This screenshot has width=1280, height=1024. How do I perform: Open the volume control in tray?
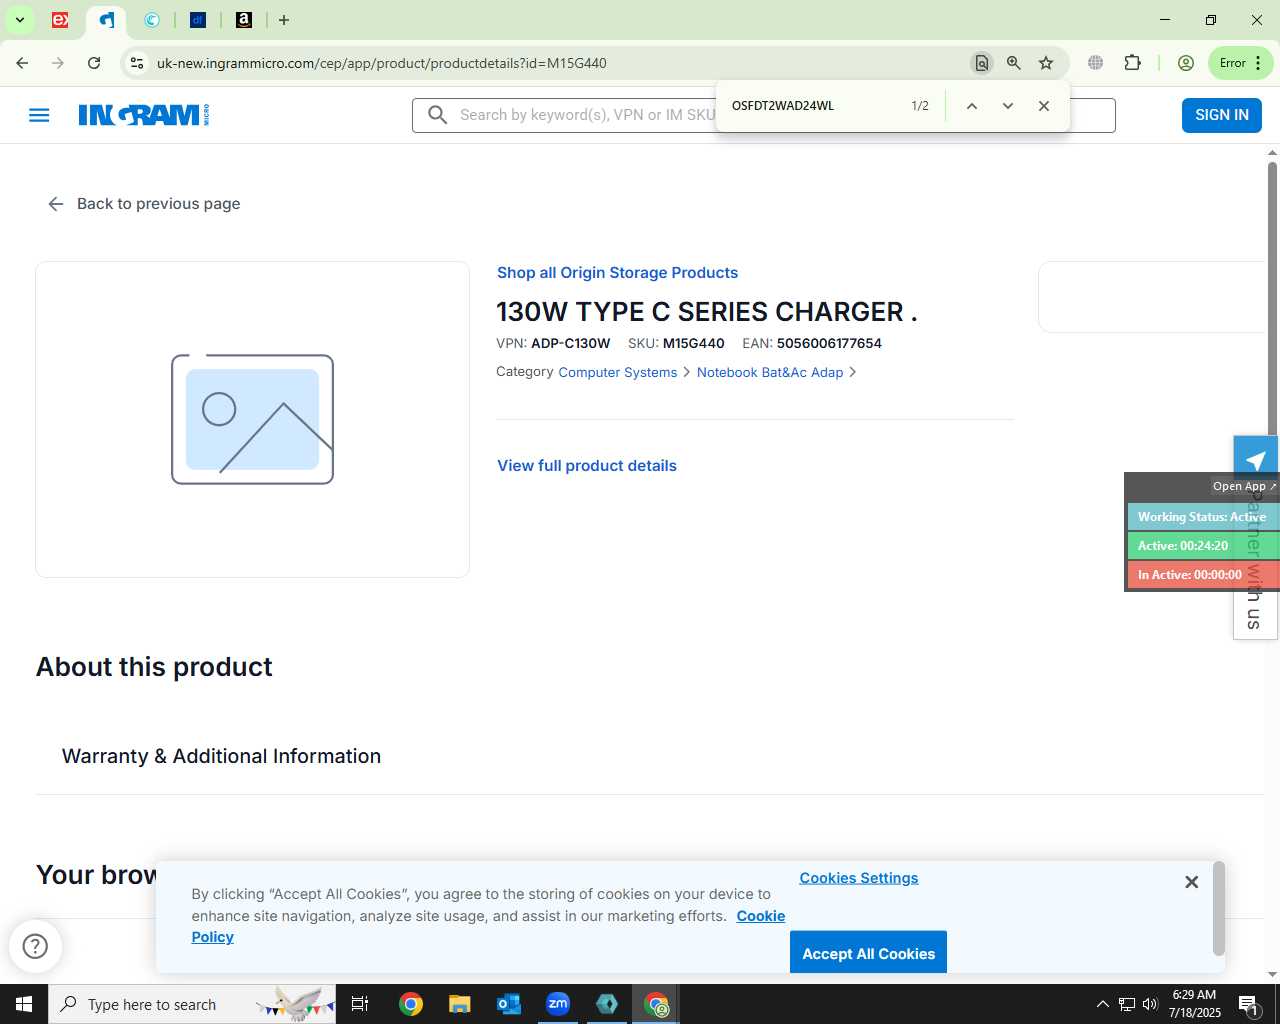tap(1150, 1004)
